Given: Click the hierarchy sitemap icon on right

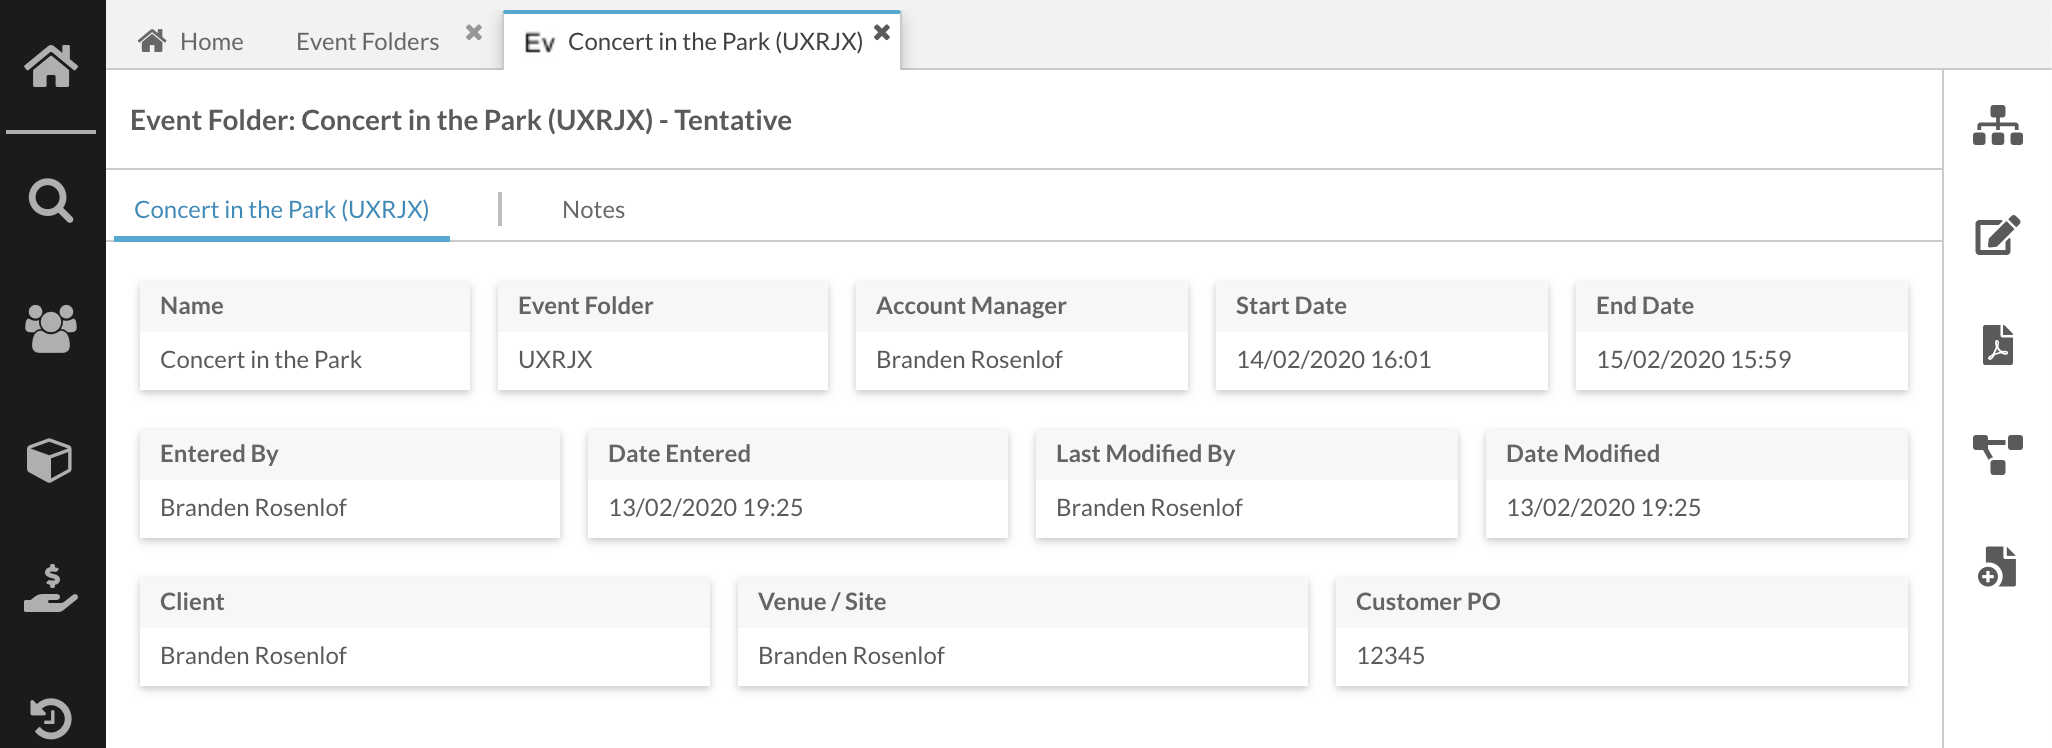Looking at the screenshot, I should point(1998,125).
